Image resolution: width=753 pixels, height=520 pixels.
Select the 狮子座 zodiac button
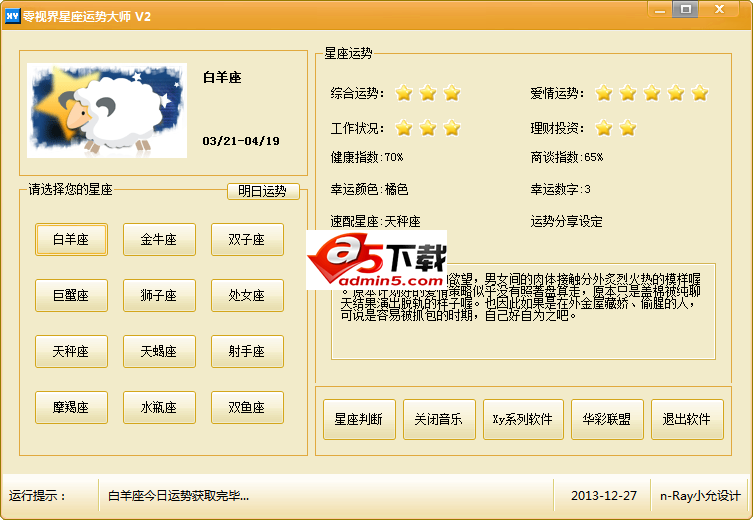159,295
